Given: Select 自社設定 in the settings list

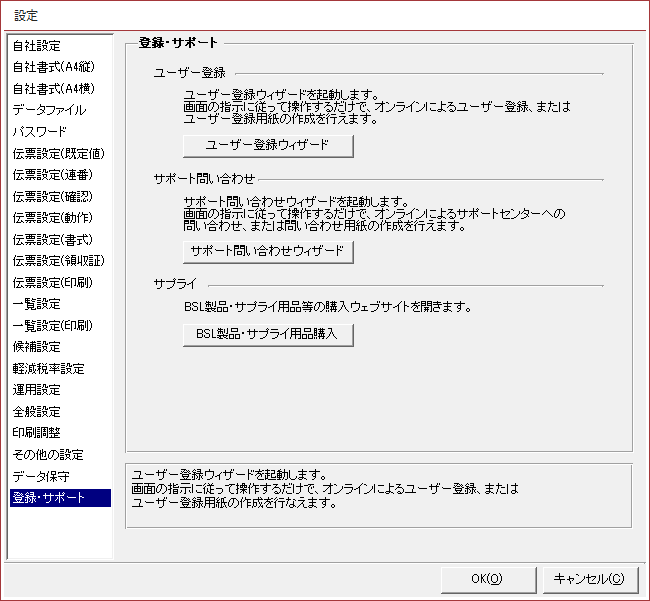Looking at the screenshot, I should click(x=60, y=46).
